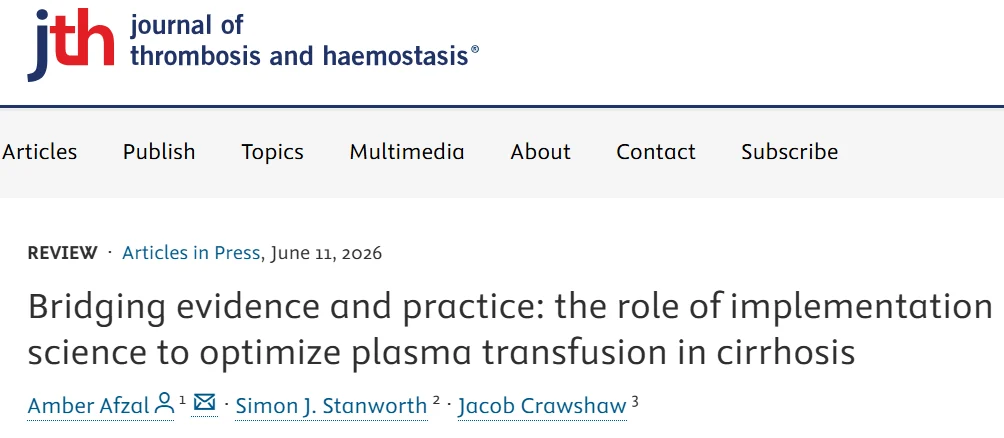Image resolution: width=1004 pixels, height=438 pixels.
Task: Open the author profile icon beside Amber Afzal
Action: coord(165,403)
